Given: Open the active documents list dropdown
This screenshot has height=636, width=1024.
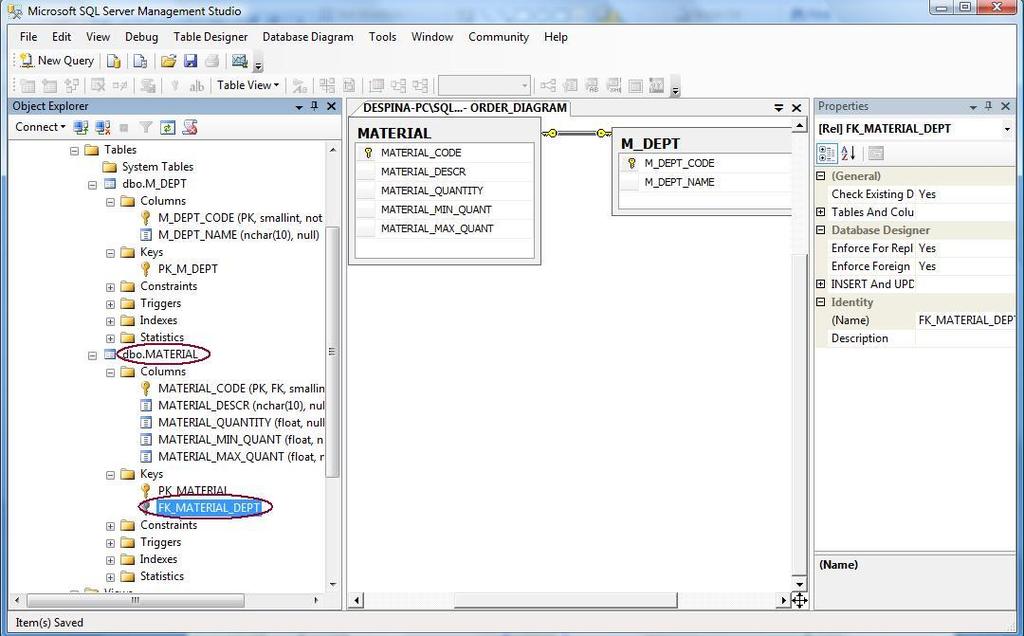Looking at the screenshot, I should (x=778, y=108).
